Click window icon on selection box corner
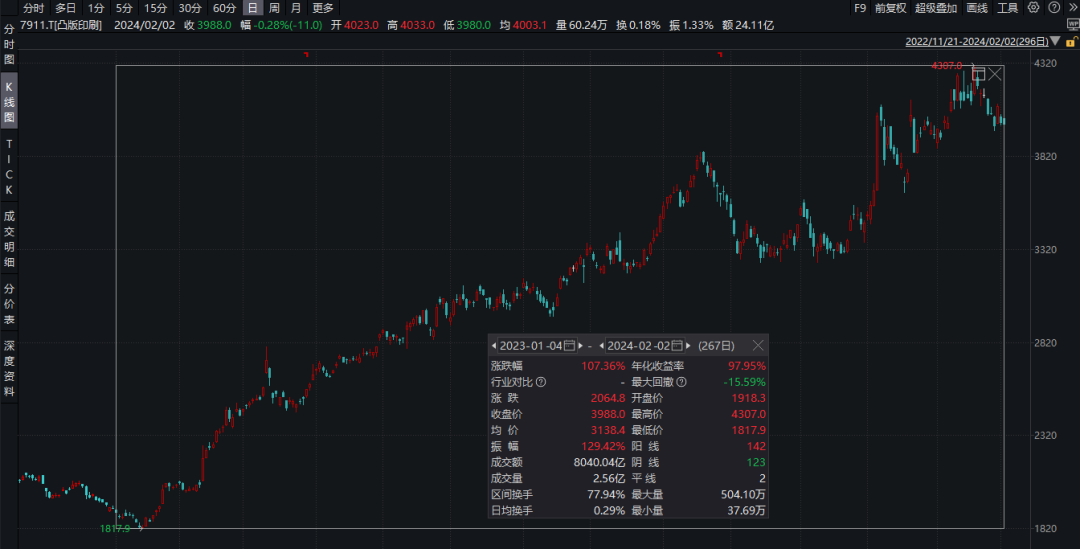 (979, 74)
